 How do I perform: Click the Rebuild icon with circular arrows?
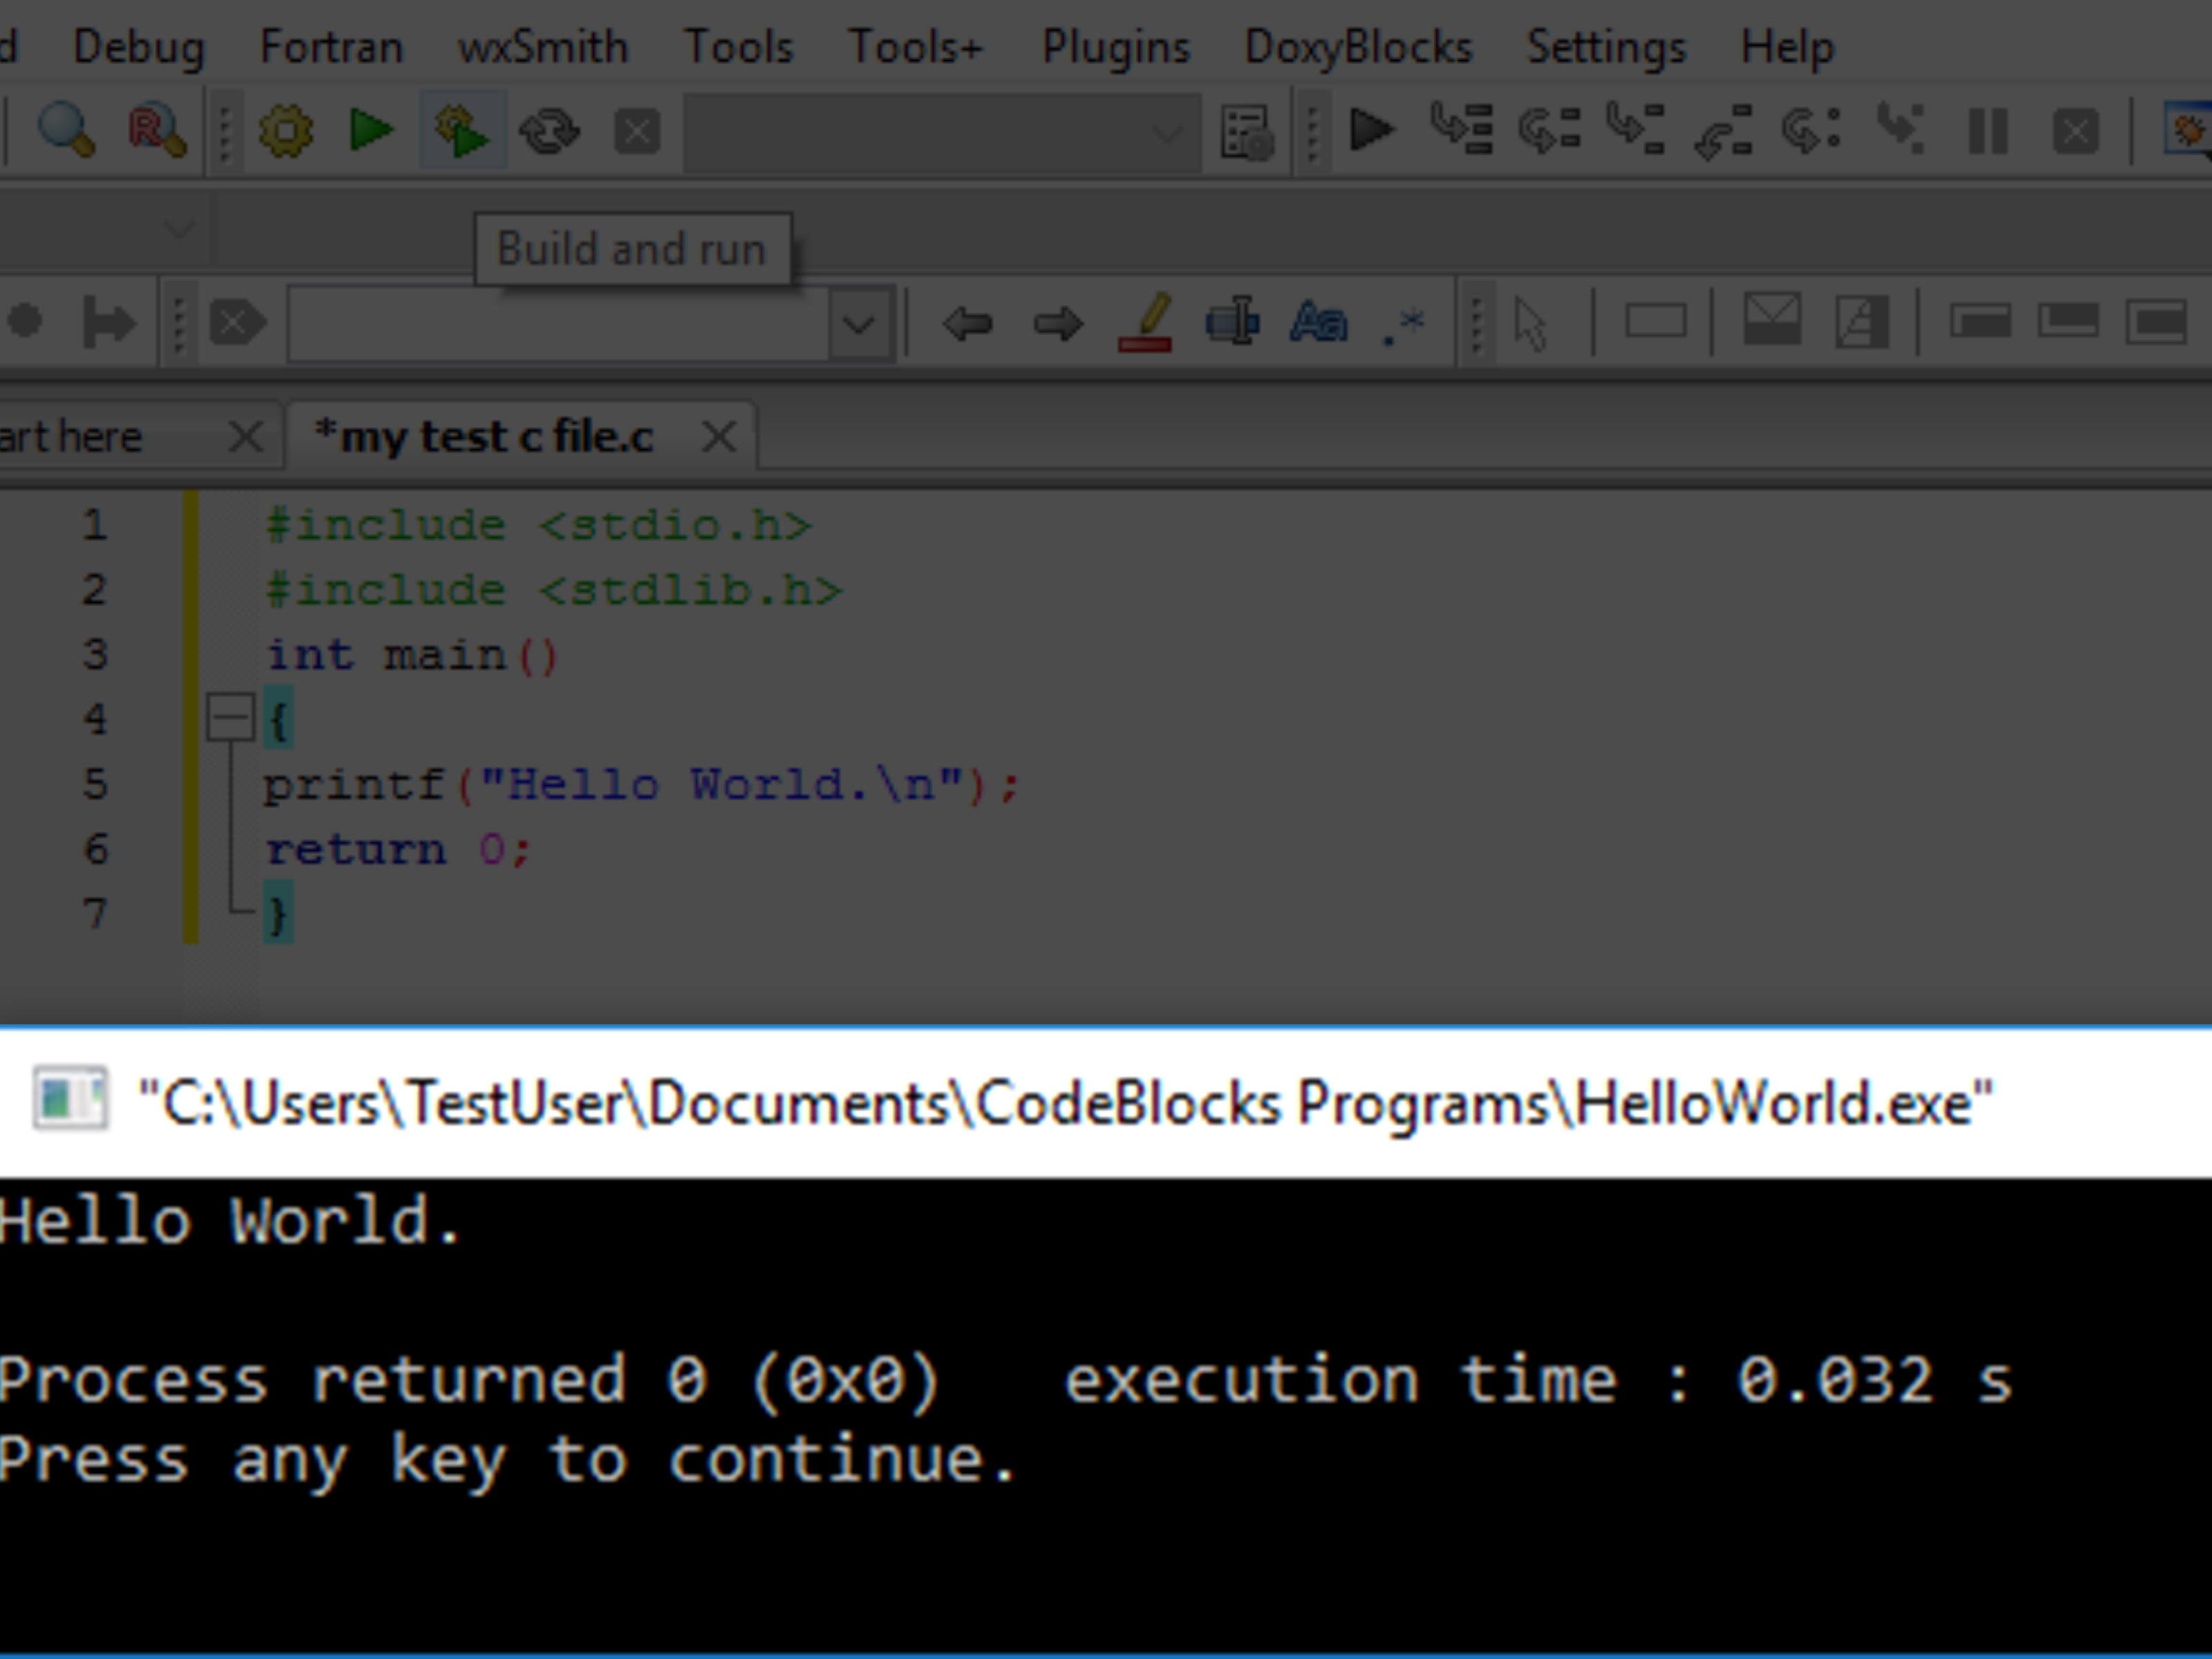549,131
